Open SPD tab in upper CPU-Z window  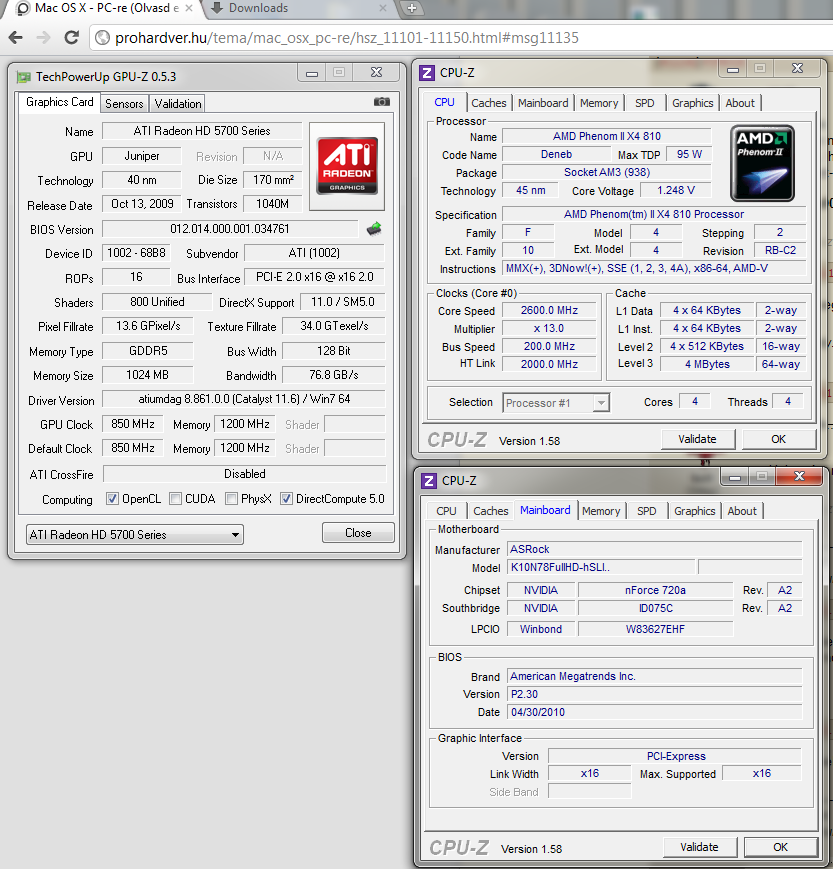pyautogui.click(x=645, y=103)
